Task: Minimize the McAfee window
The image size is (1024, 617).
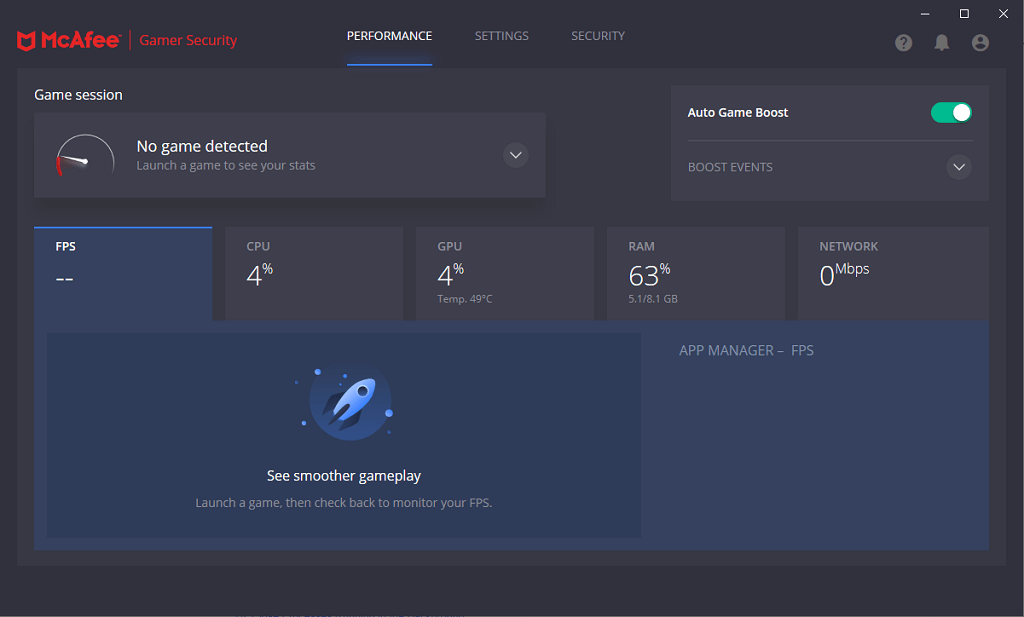Action: click(x=925, y=14)
